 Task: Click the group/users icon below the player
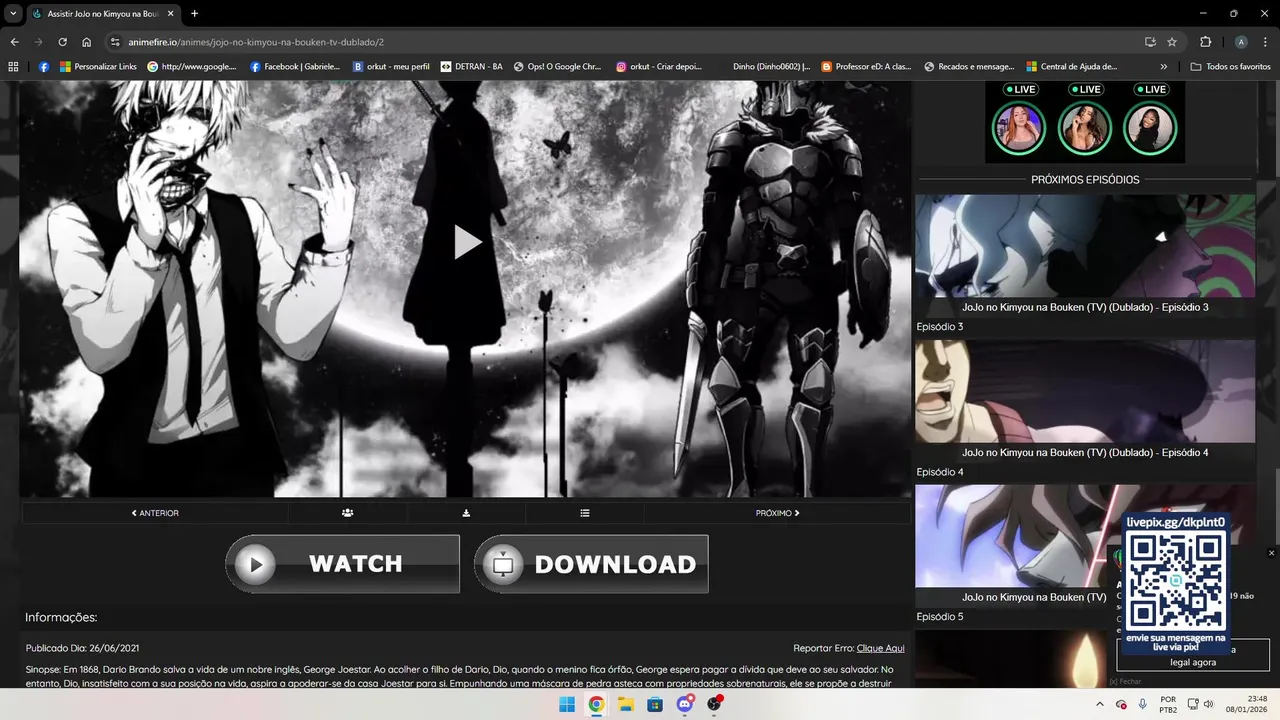click(347, 513)
